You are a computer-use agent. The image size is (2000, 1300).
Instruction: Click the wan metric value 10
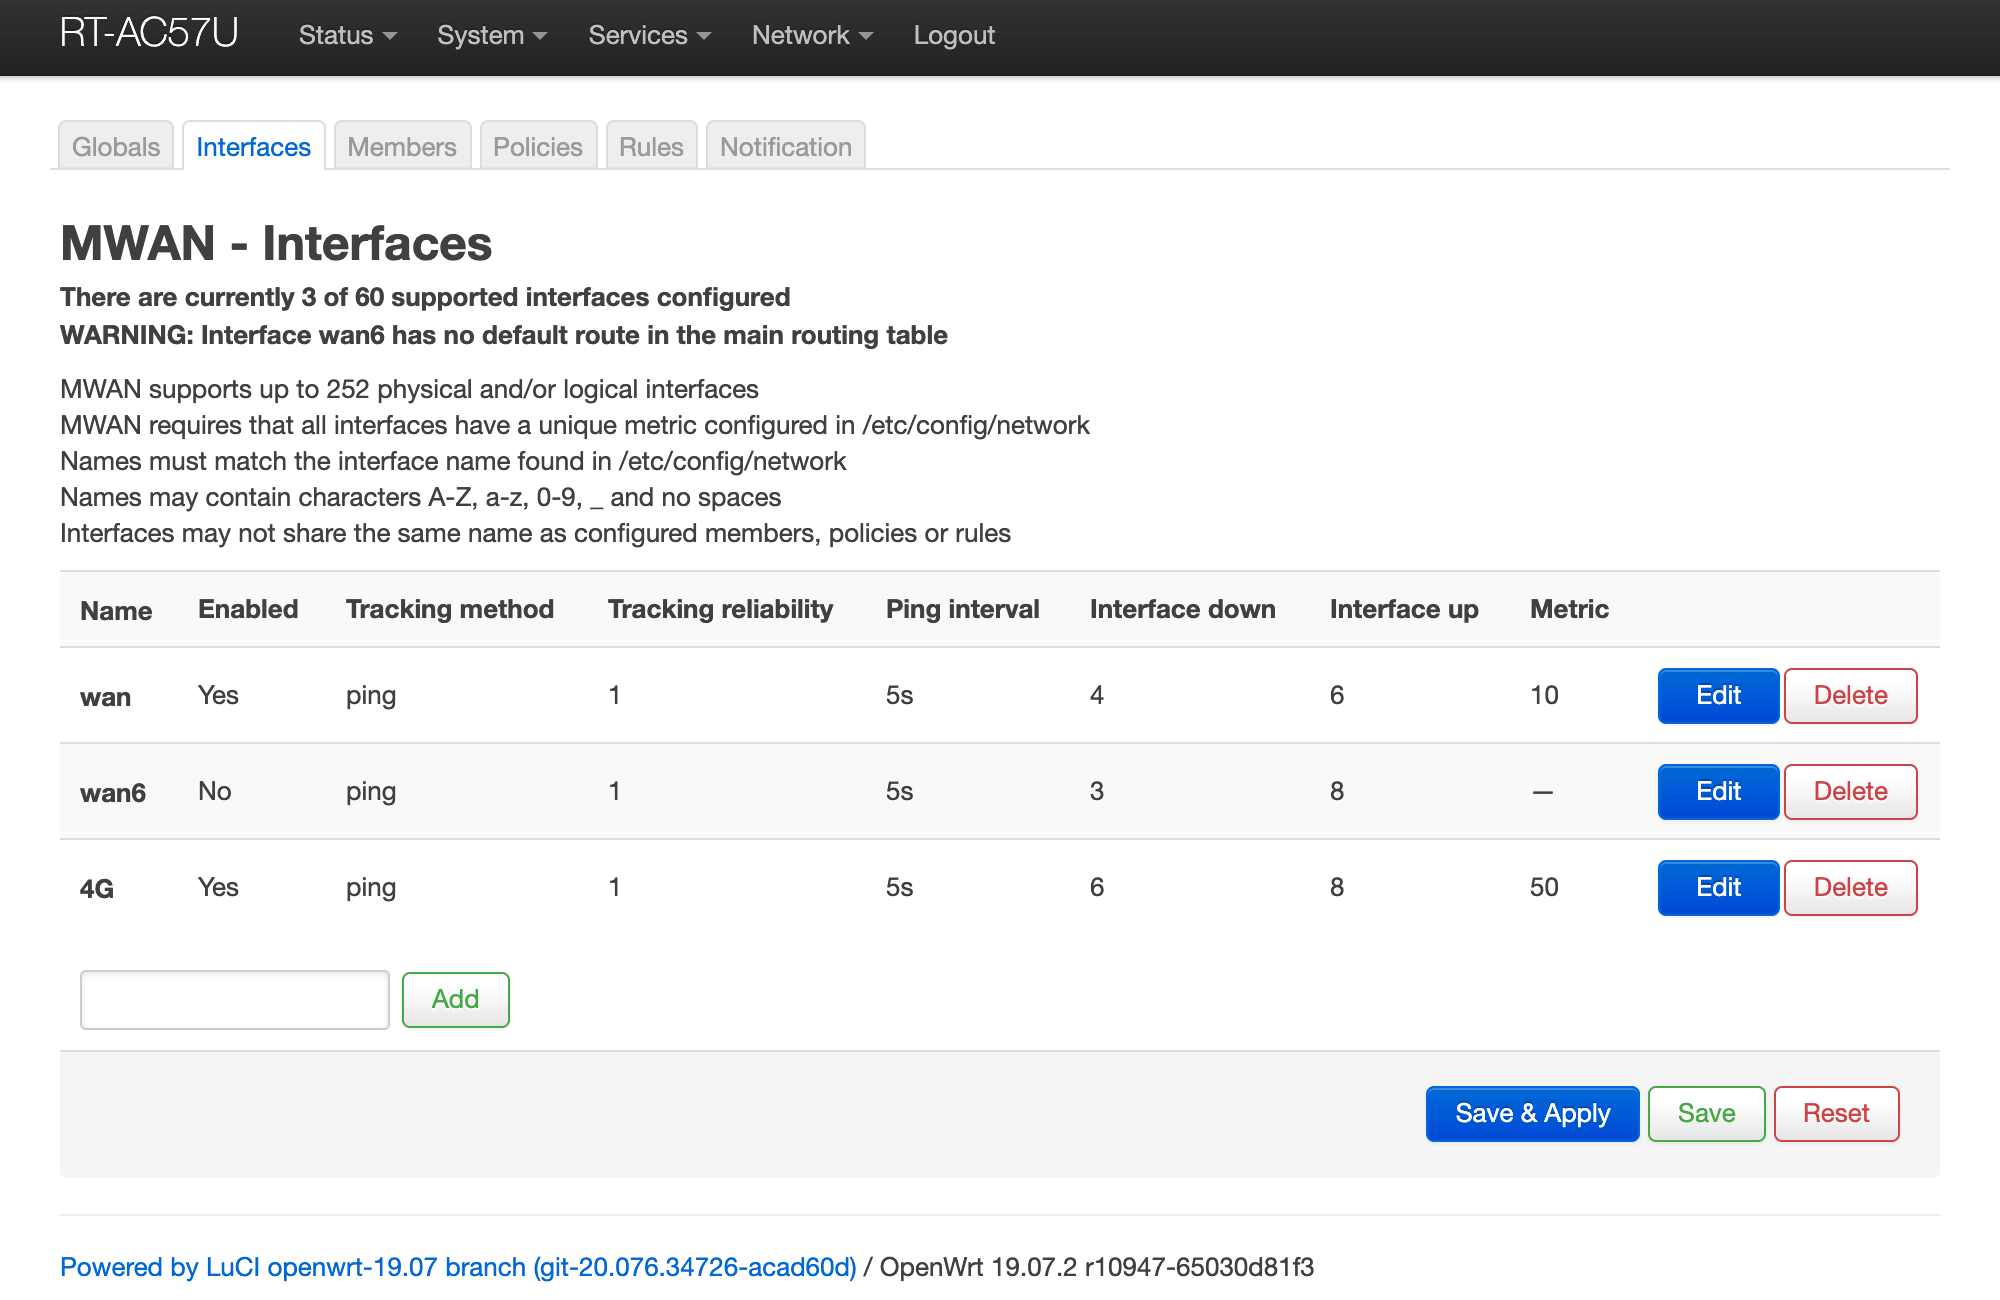pos(1544,695)
